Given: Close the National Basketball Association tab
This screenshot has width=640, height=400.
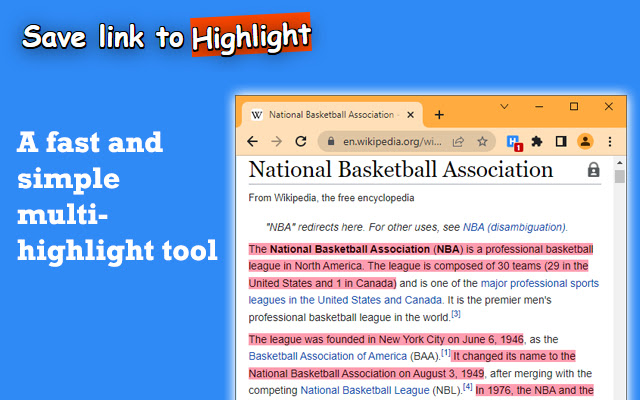Looking at the screenshot, I should click(411, 115).
